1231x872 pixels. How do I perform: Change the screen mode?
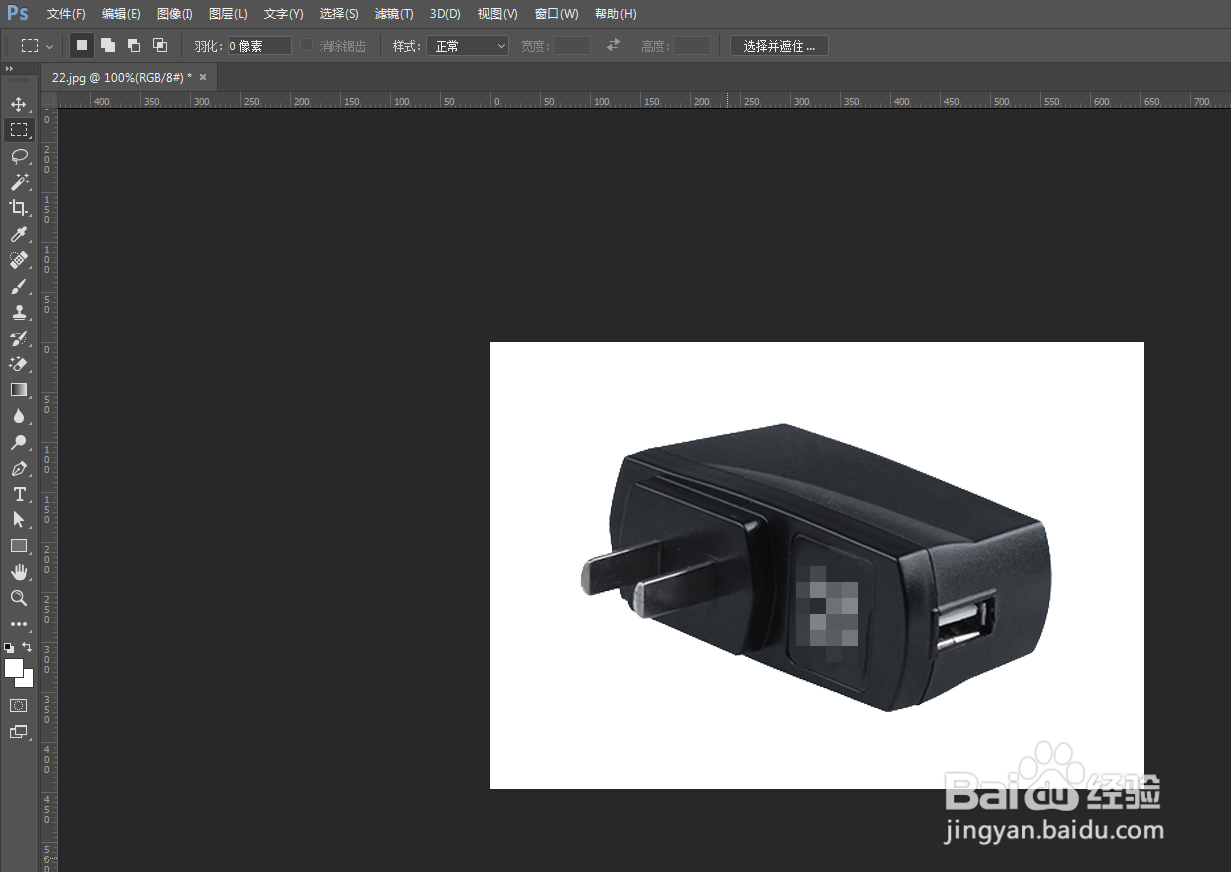[18, 732]
